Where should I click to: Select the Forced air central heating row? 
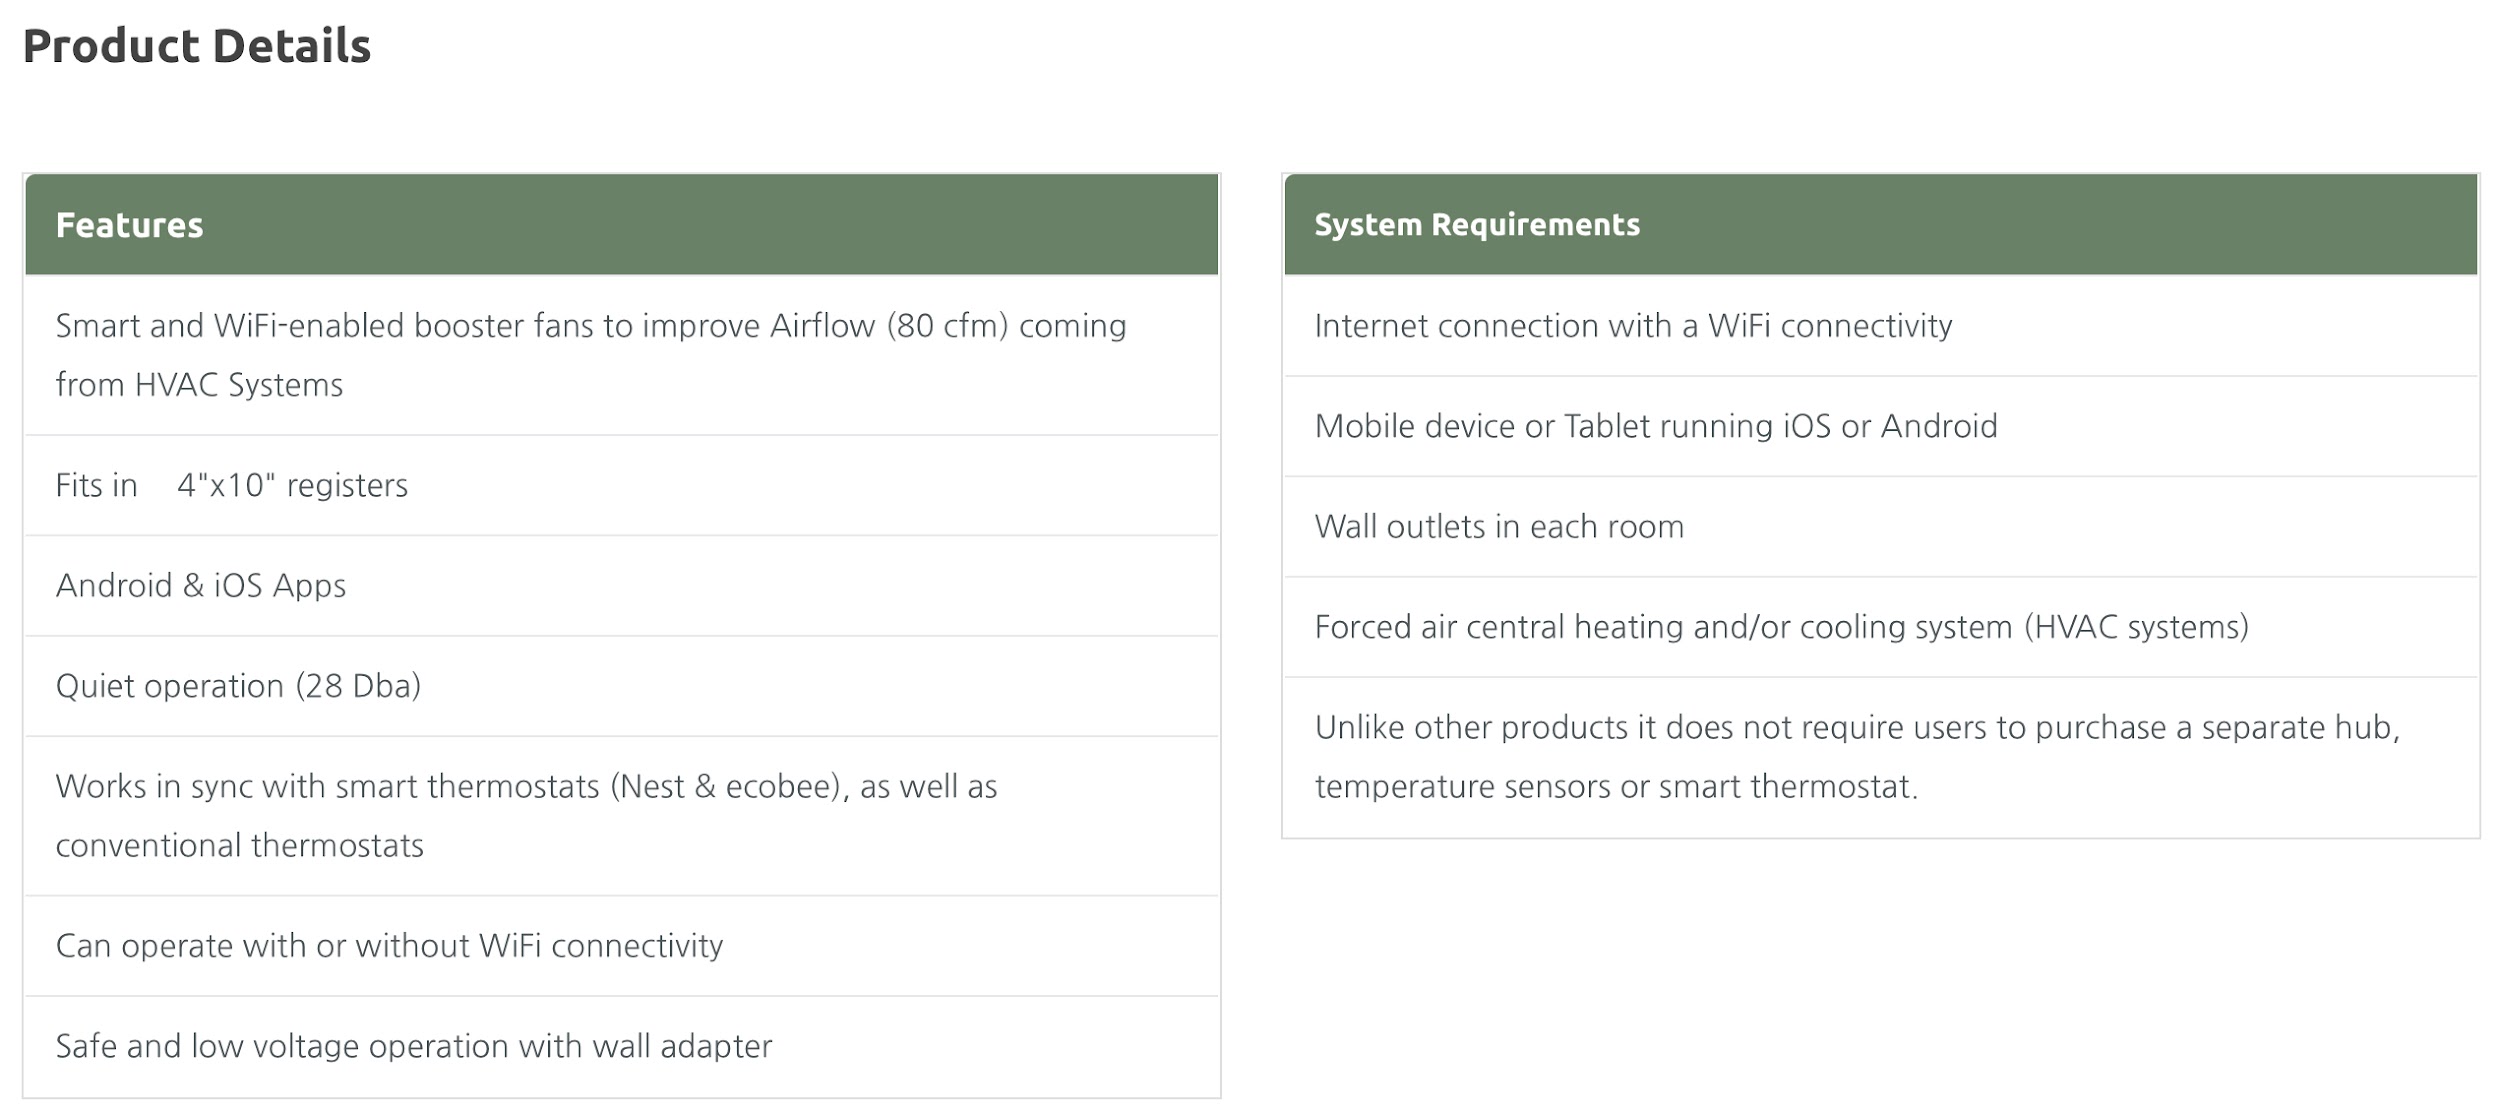coord(1881,627)
